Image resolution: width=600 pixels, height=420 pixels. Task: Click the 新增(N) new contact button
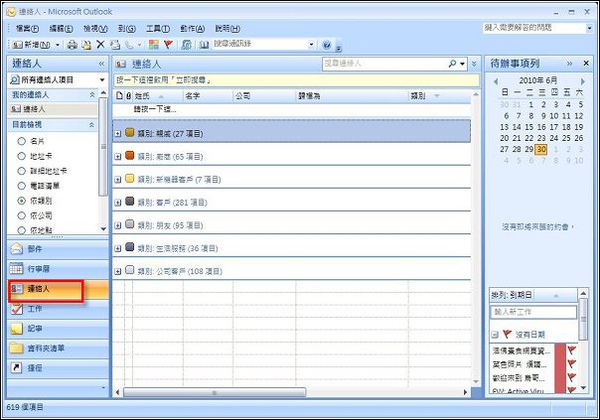pos(31,45)
